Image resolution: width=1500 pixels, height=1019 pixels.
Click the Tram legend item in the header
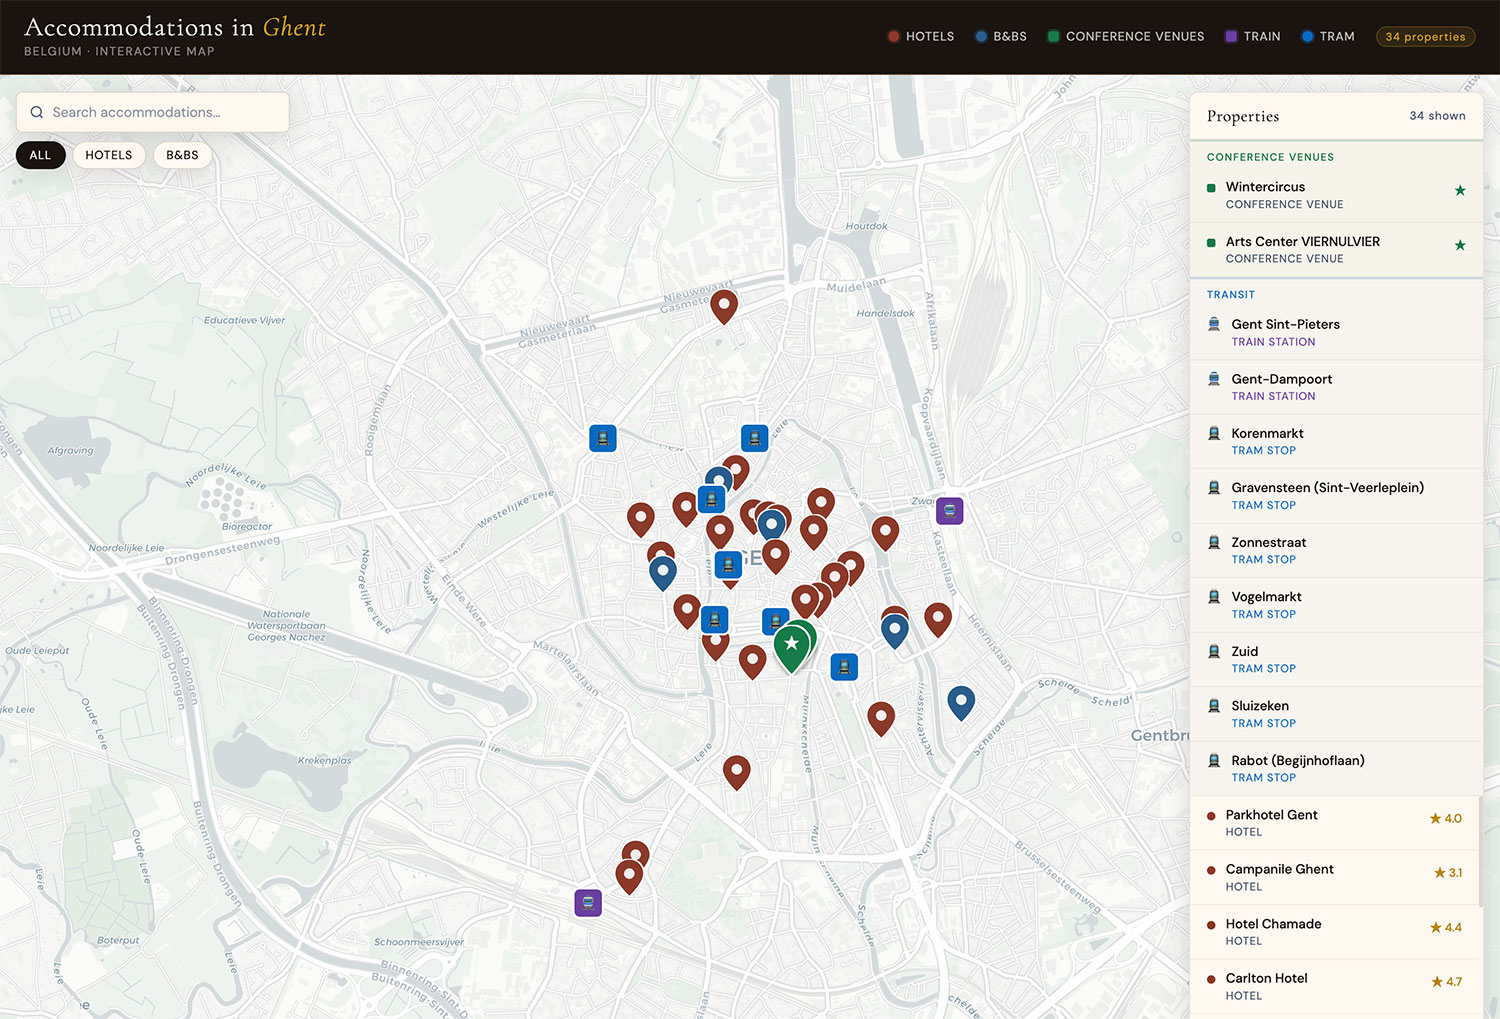[x=1327, y=37]
